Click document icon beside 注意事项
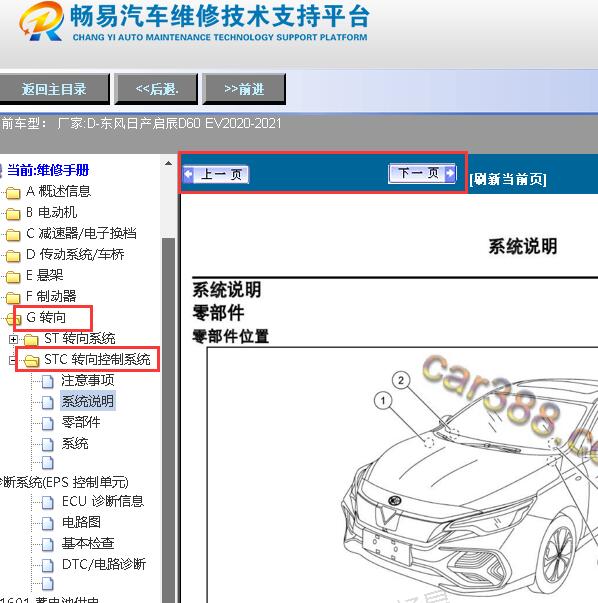598x603 pixels. point(48,381)
